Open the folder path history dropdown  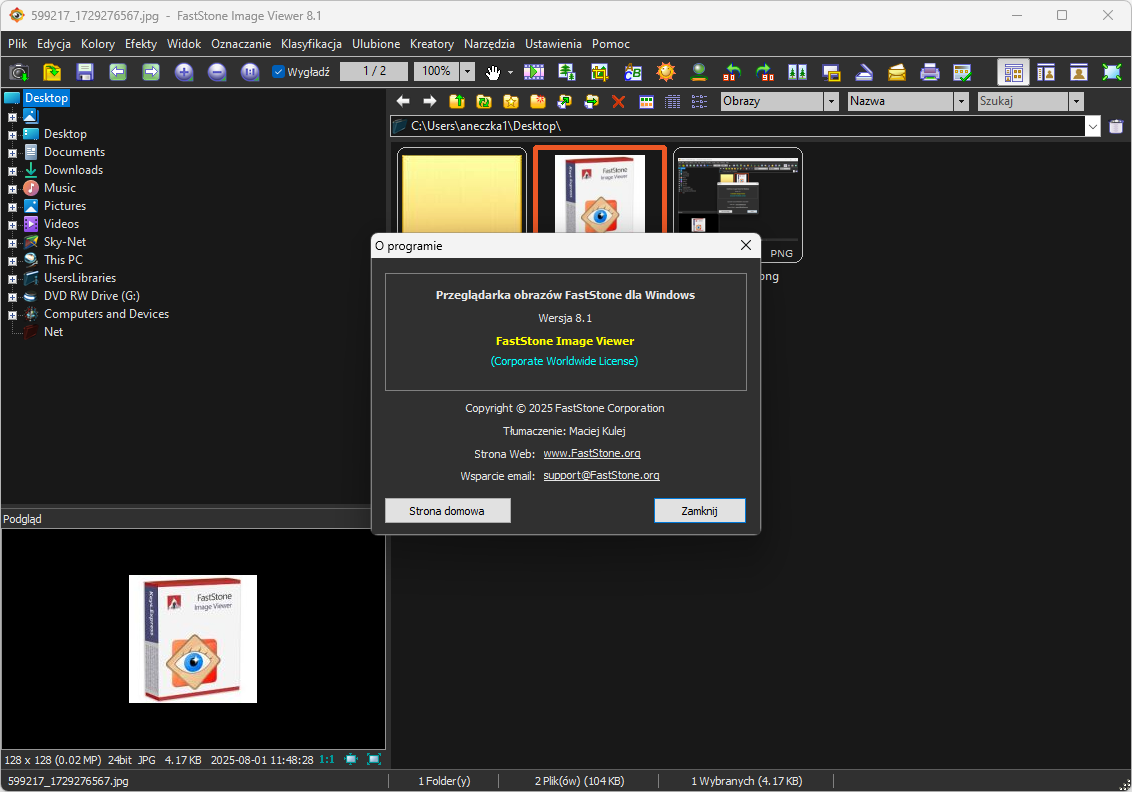[1093, 126]
